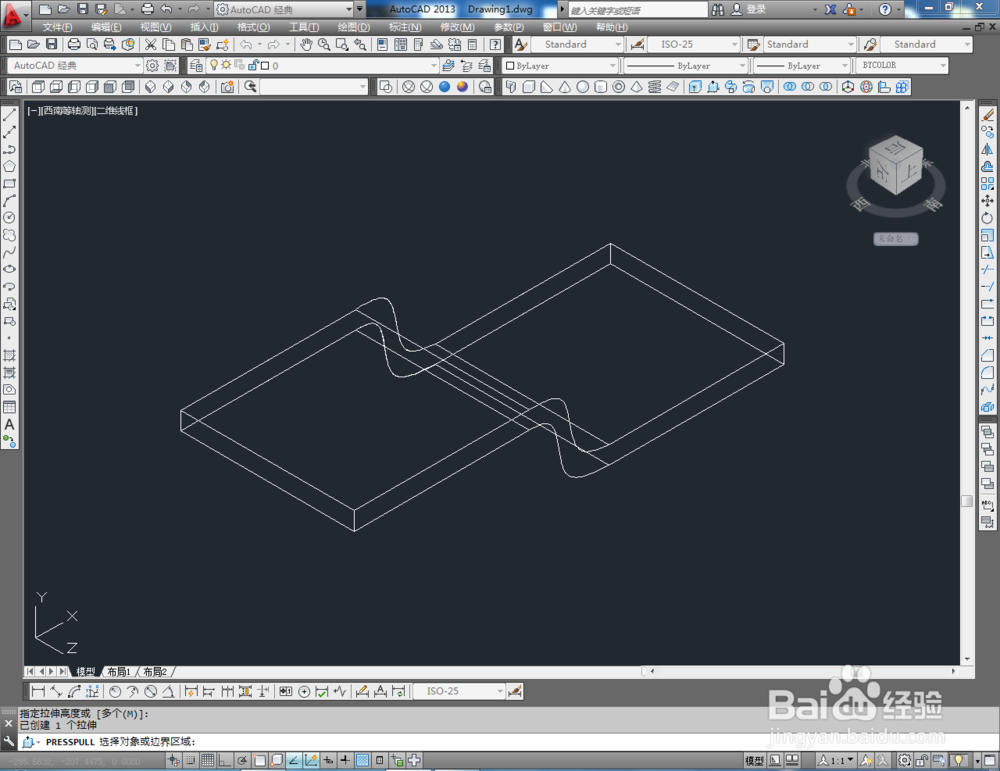
Task: Toggle Grid Display in status bar
Action: (x=208, y=760)
